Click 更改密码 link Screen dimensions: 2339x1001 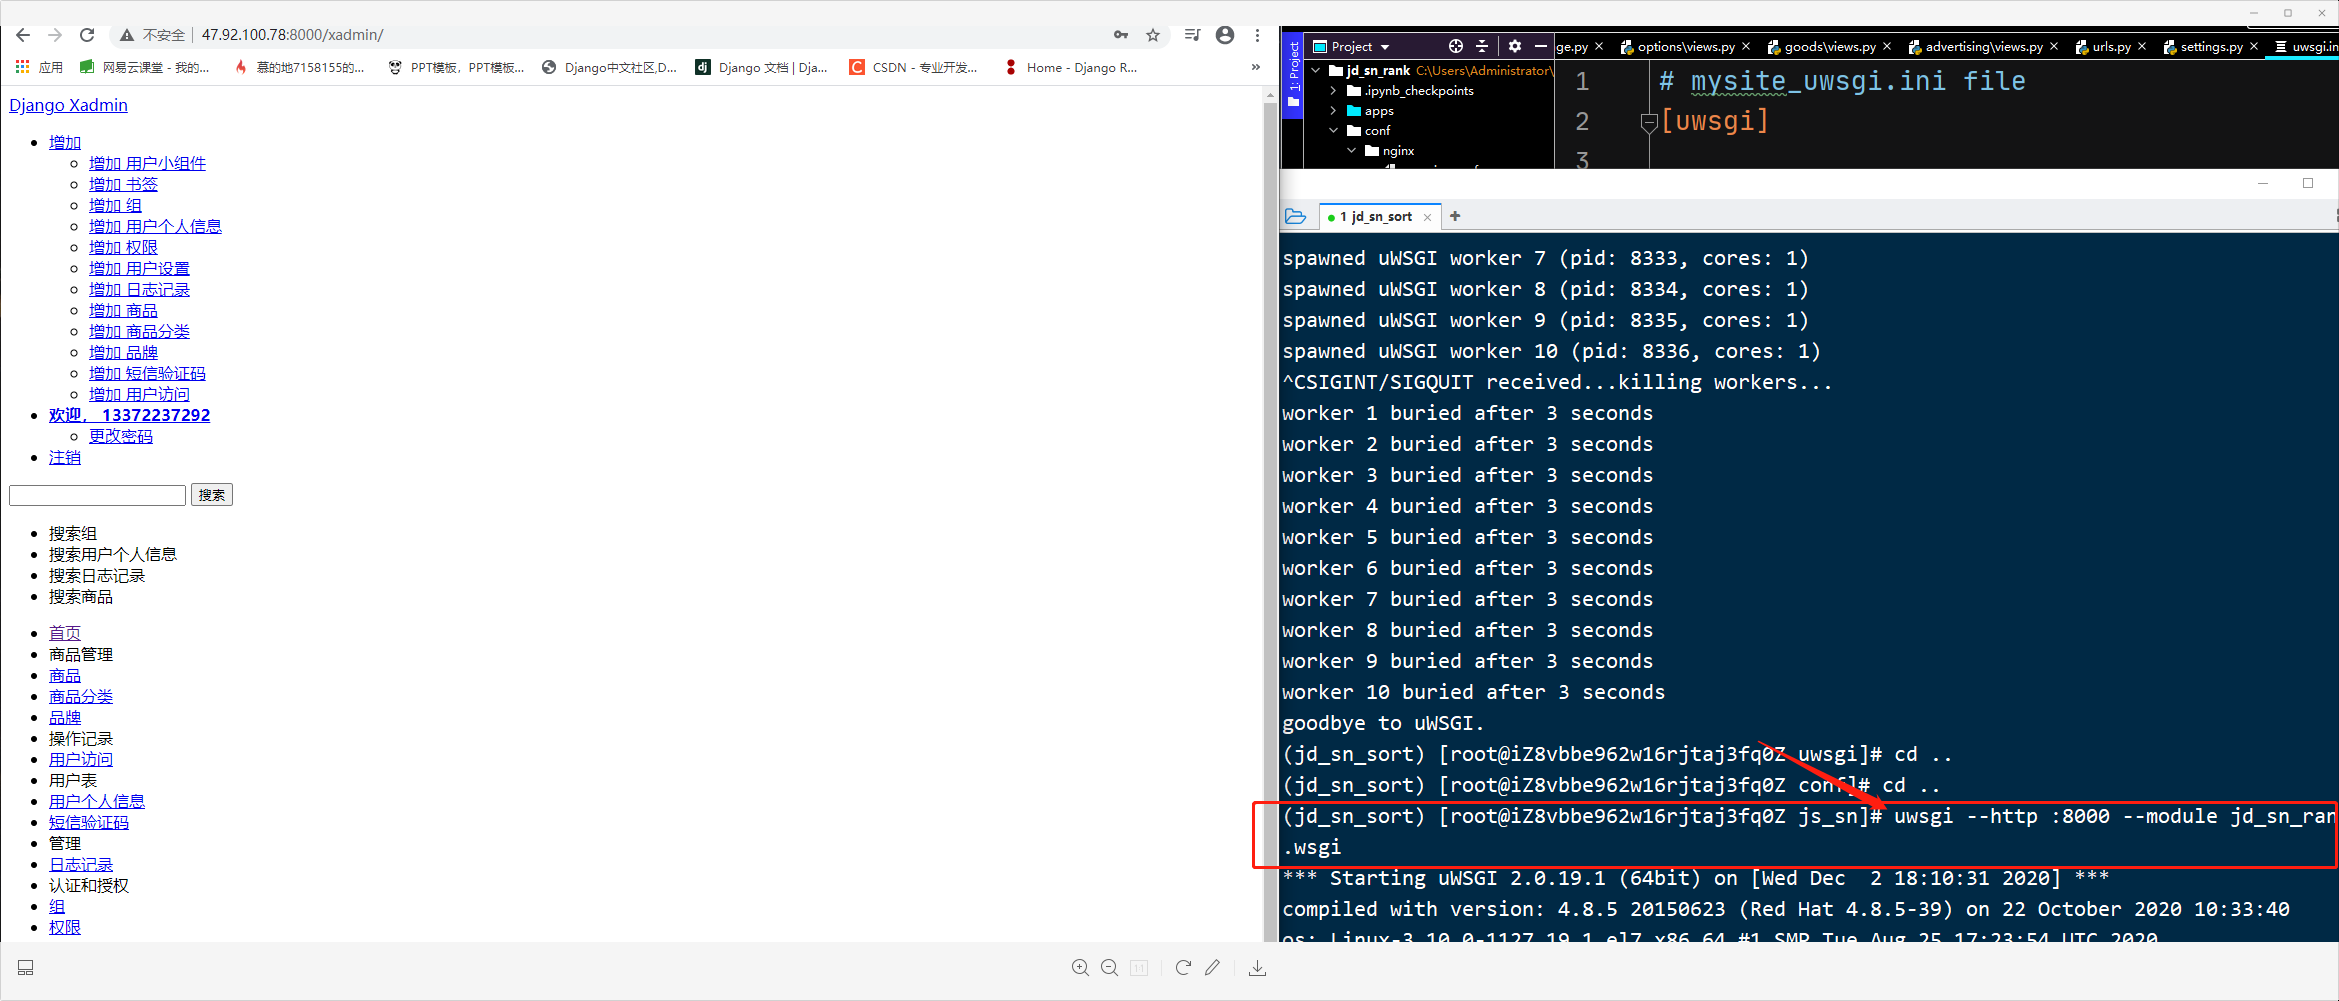point(121,436)
